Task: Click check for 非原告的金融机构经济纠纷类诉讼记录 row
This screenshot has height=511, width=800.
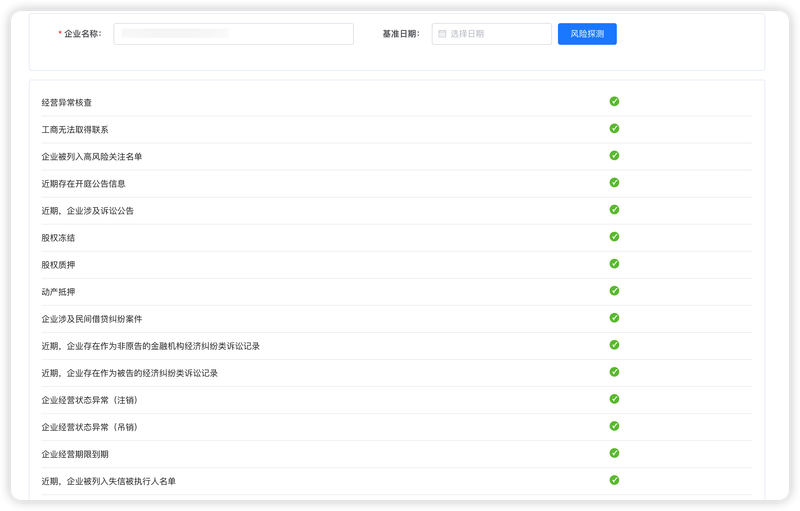Action: pyautogui.click(x=614, y=345)
